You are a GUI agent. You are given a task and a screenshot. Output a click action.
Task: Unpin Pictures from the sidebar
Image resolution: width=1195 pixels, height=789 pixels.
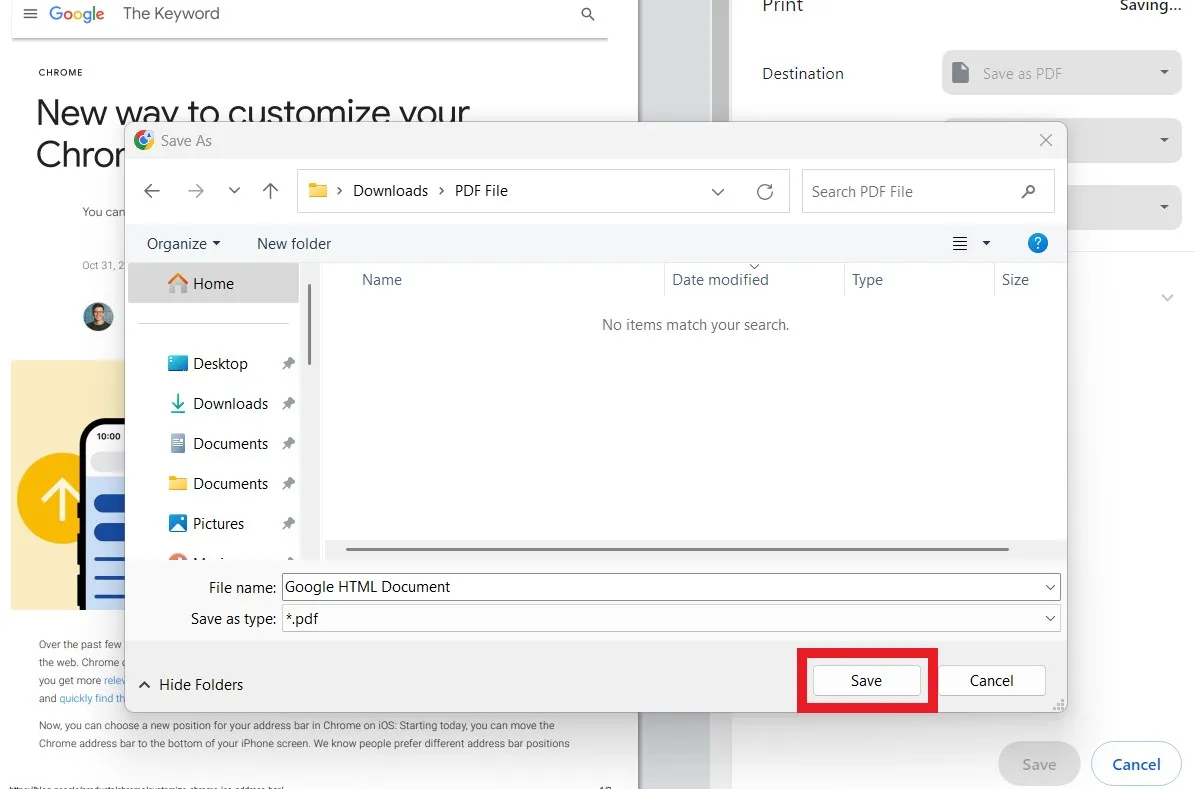click(288, 523)
